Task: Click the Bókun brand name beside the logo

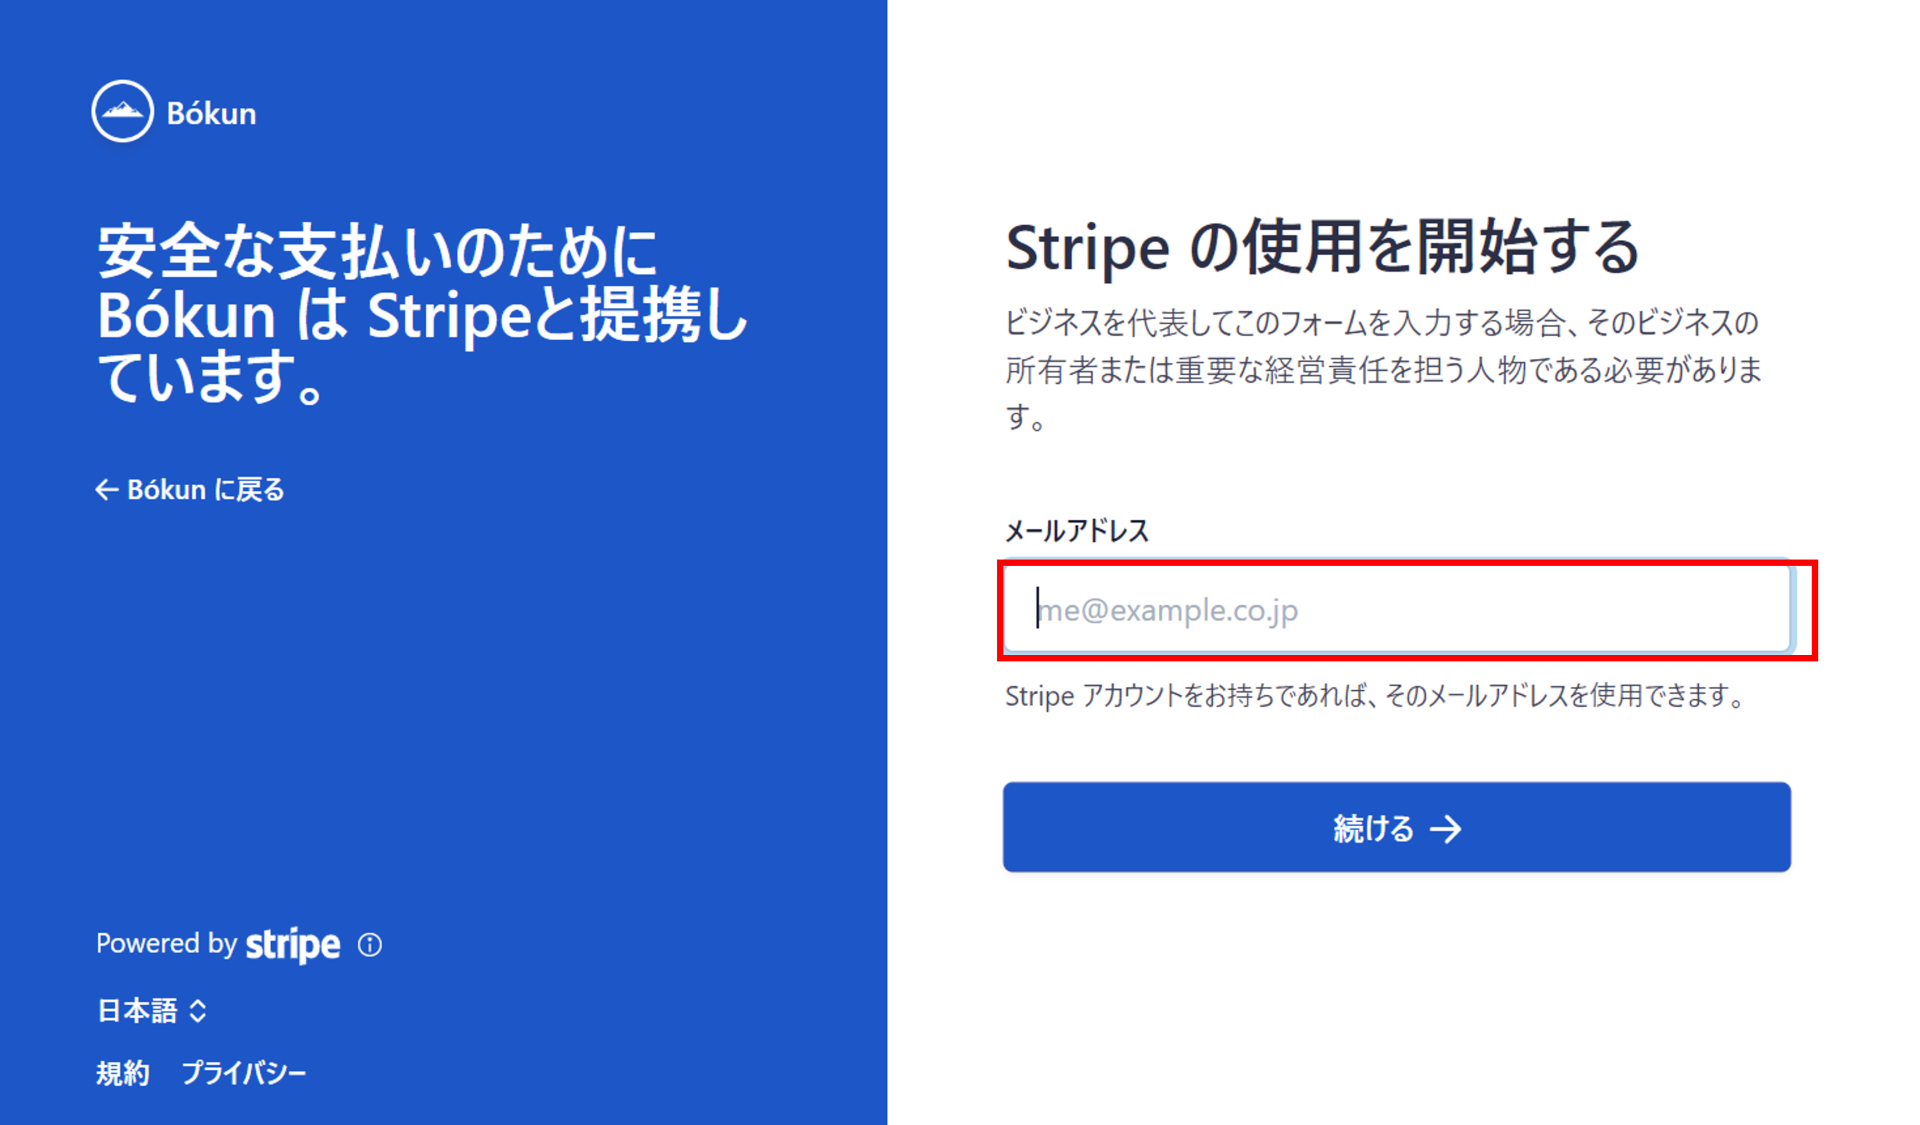Action: (x=211, y=113)
